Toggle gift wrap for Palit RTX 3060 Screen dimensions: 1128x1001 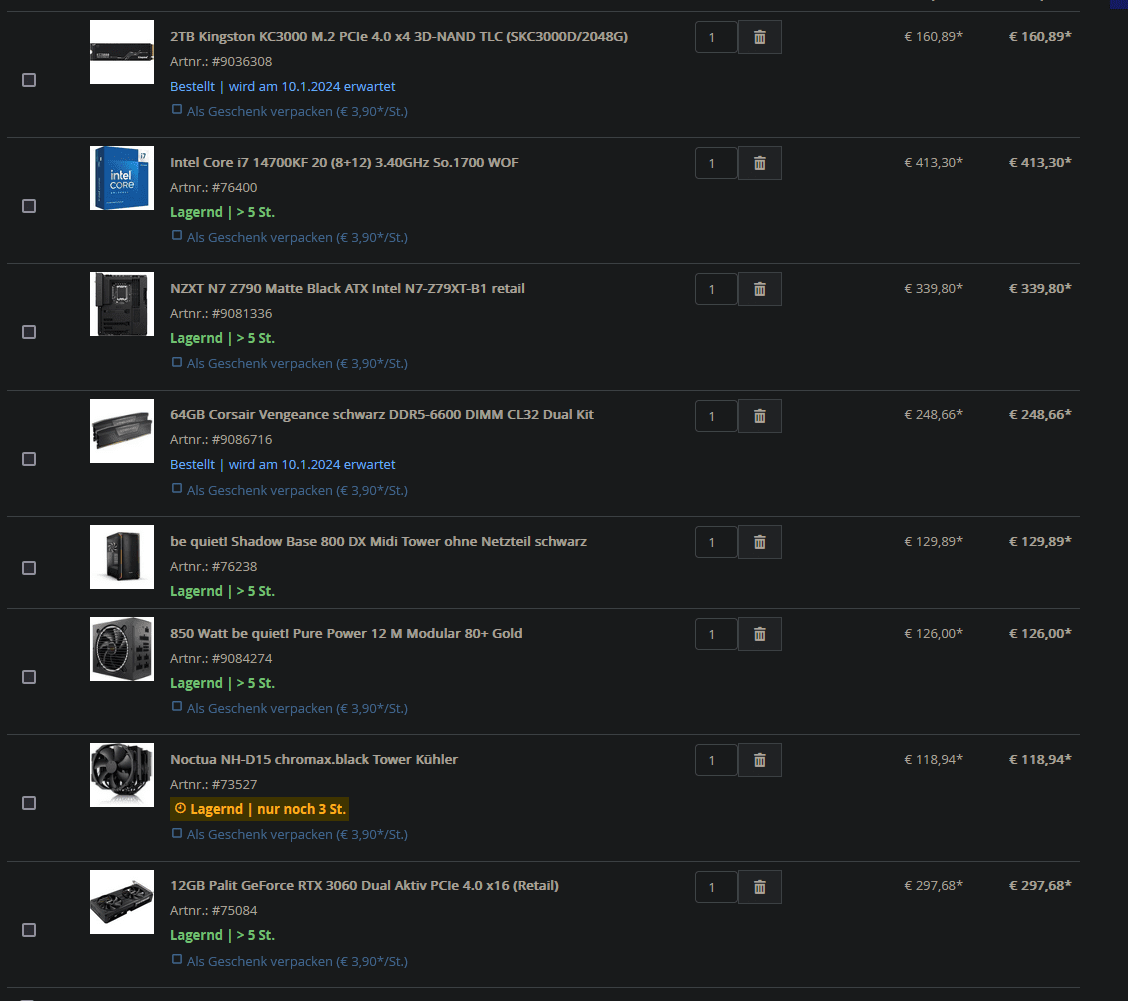click(177, 959)
